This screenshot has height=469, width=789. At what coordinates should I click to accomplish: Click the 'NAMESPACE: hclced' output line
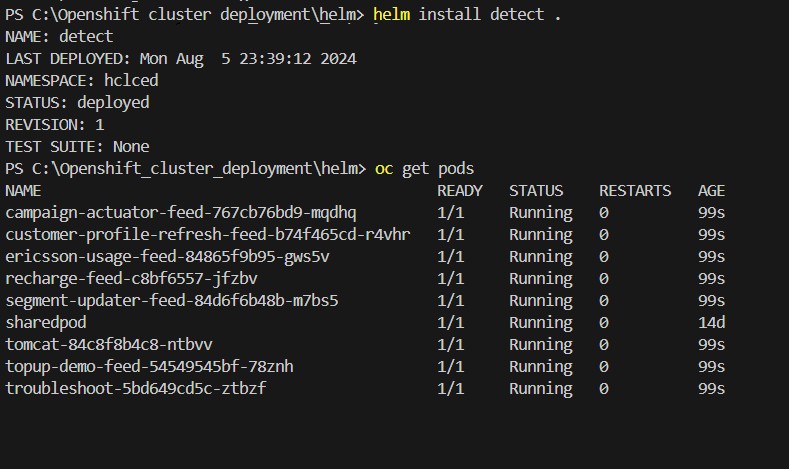82,80
